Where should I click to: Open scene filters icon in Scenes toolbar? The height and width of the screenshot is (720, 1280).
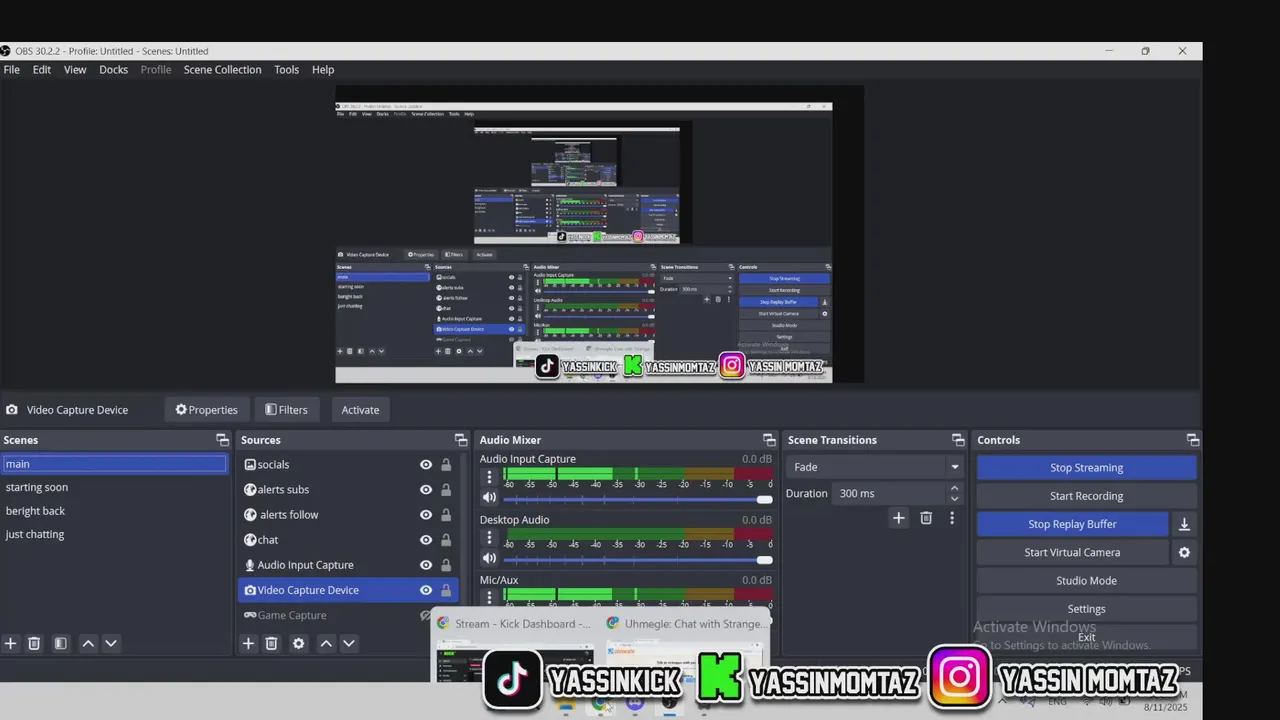[60, 644]
